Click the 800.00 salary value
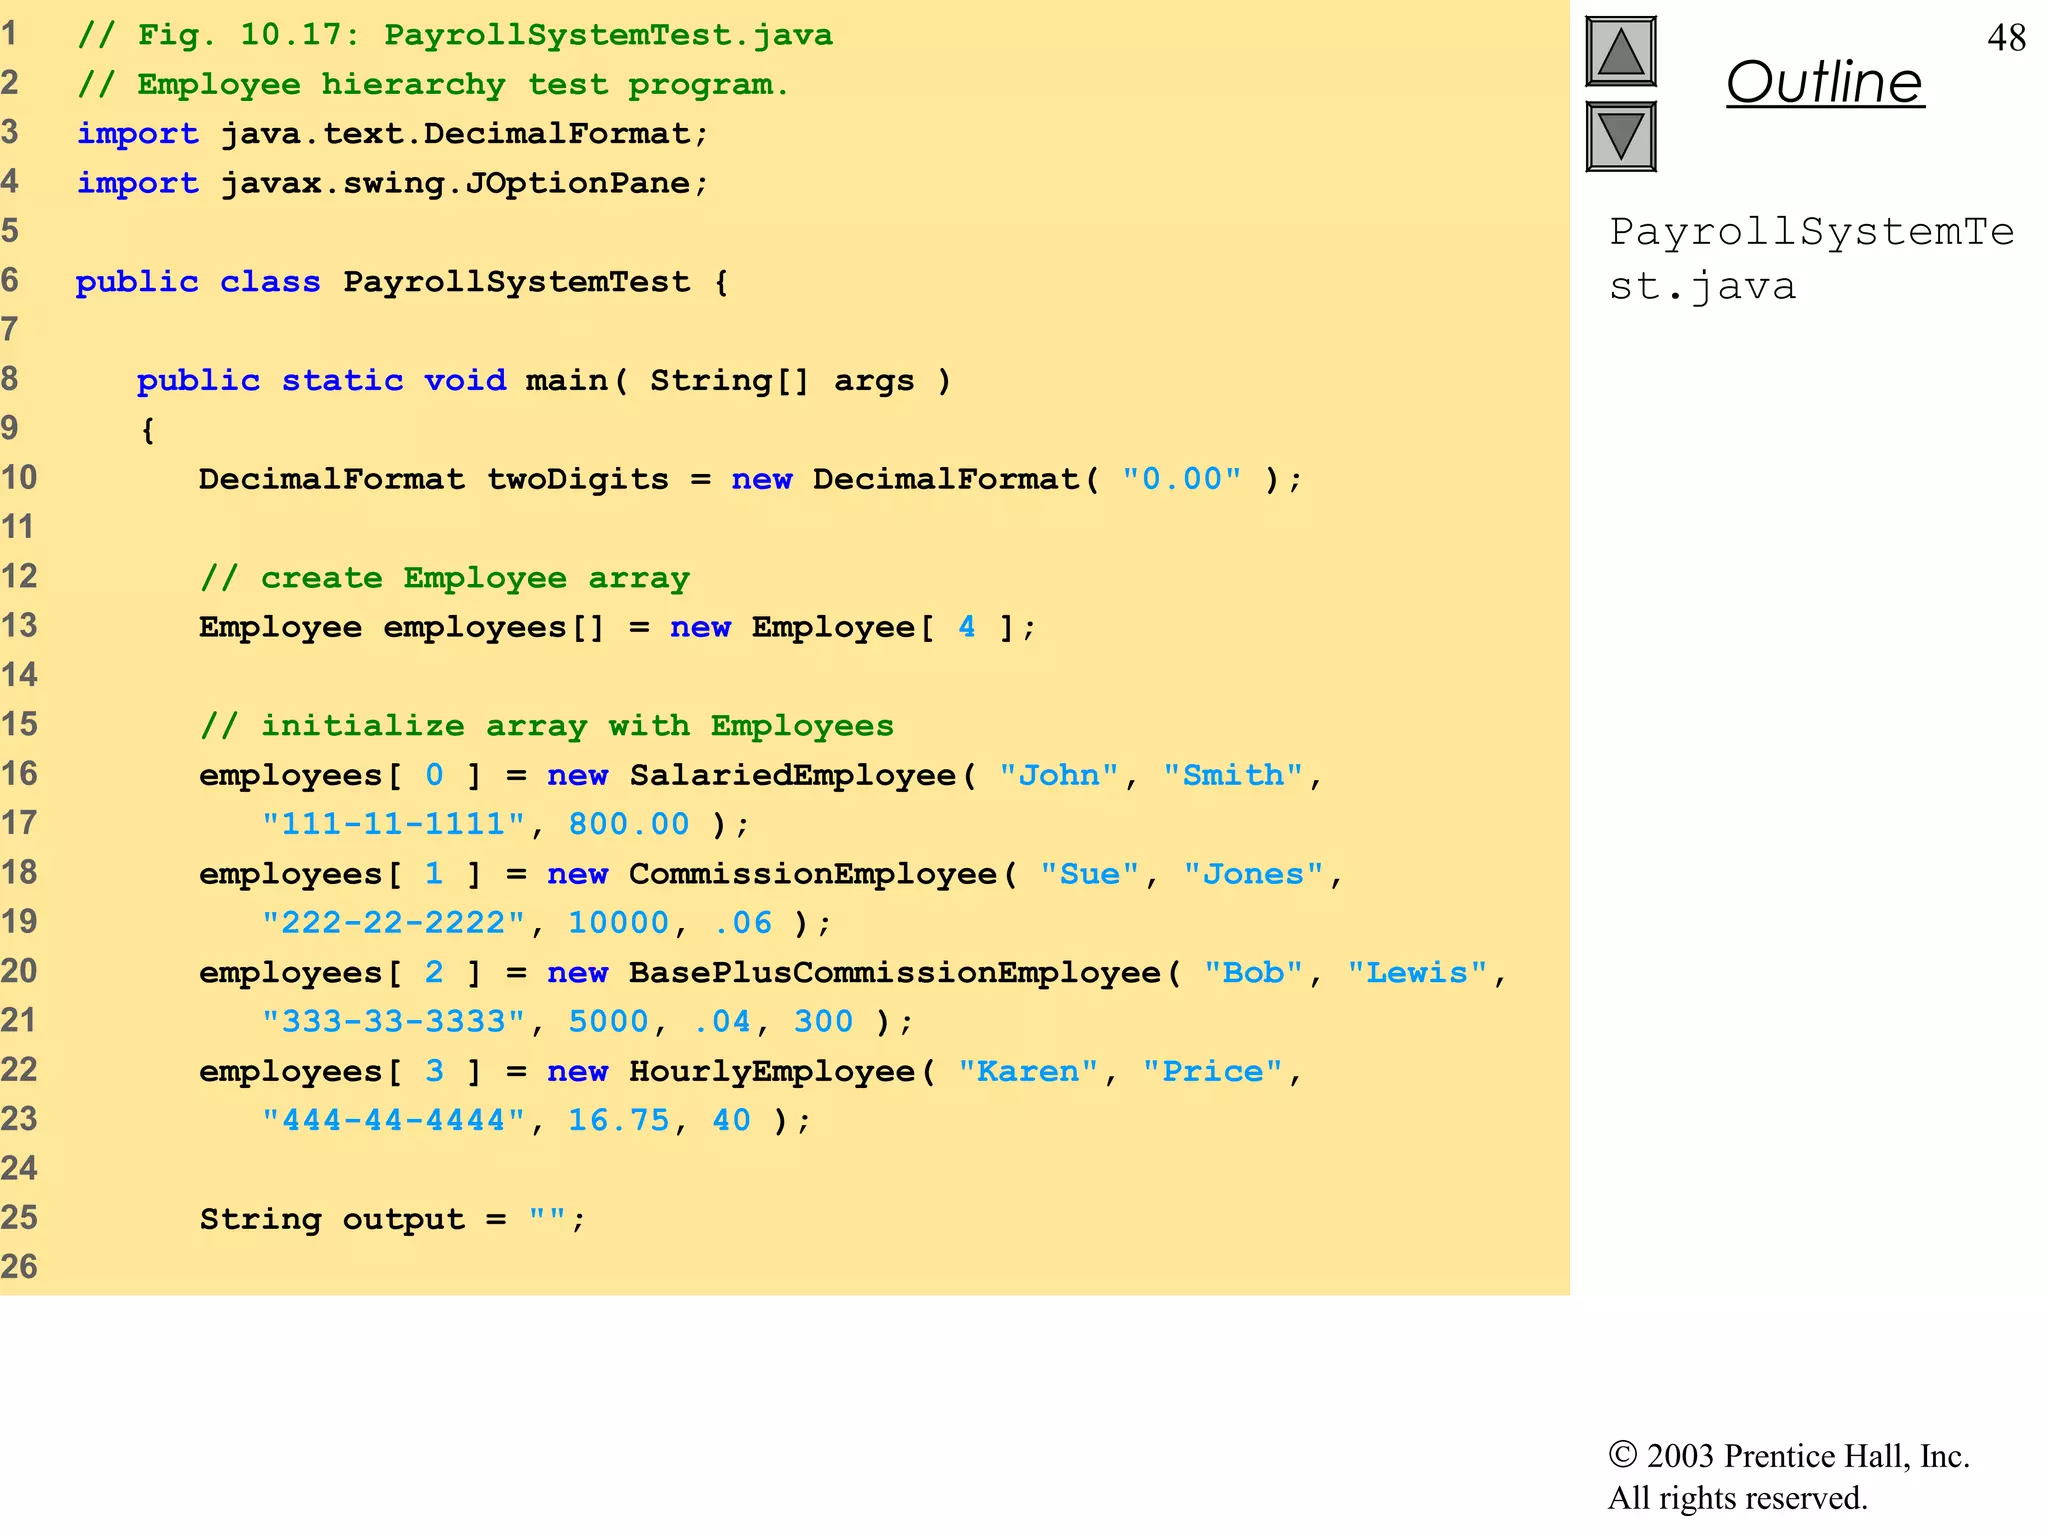 pyautogui.click(x=629, y=824)
